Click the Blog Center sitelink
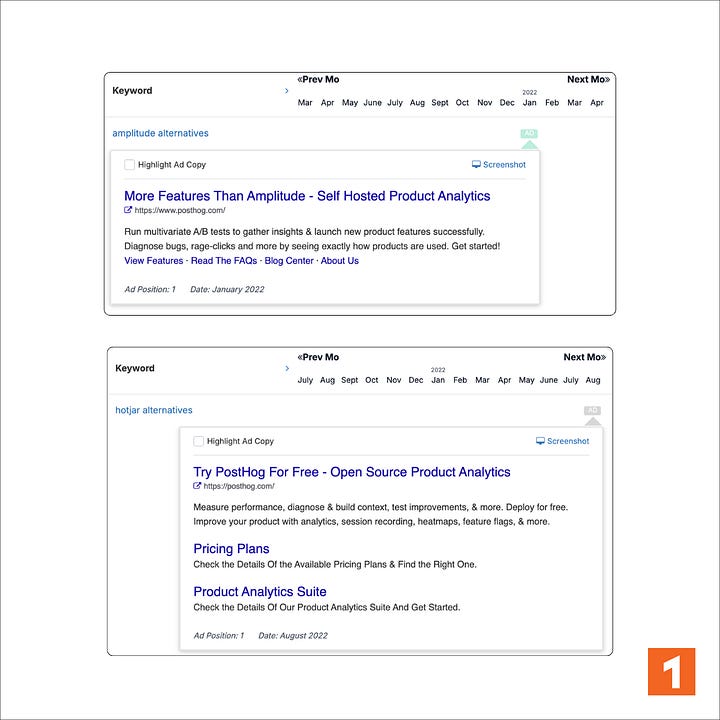This screenshot has height=720, width=720. point(289,260)
